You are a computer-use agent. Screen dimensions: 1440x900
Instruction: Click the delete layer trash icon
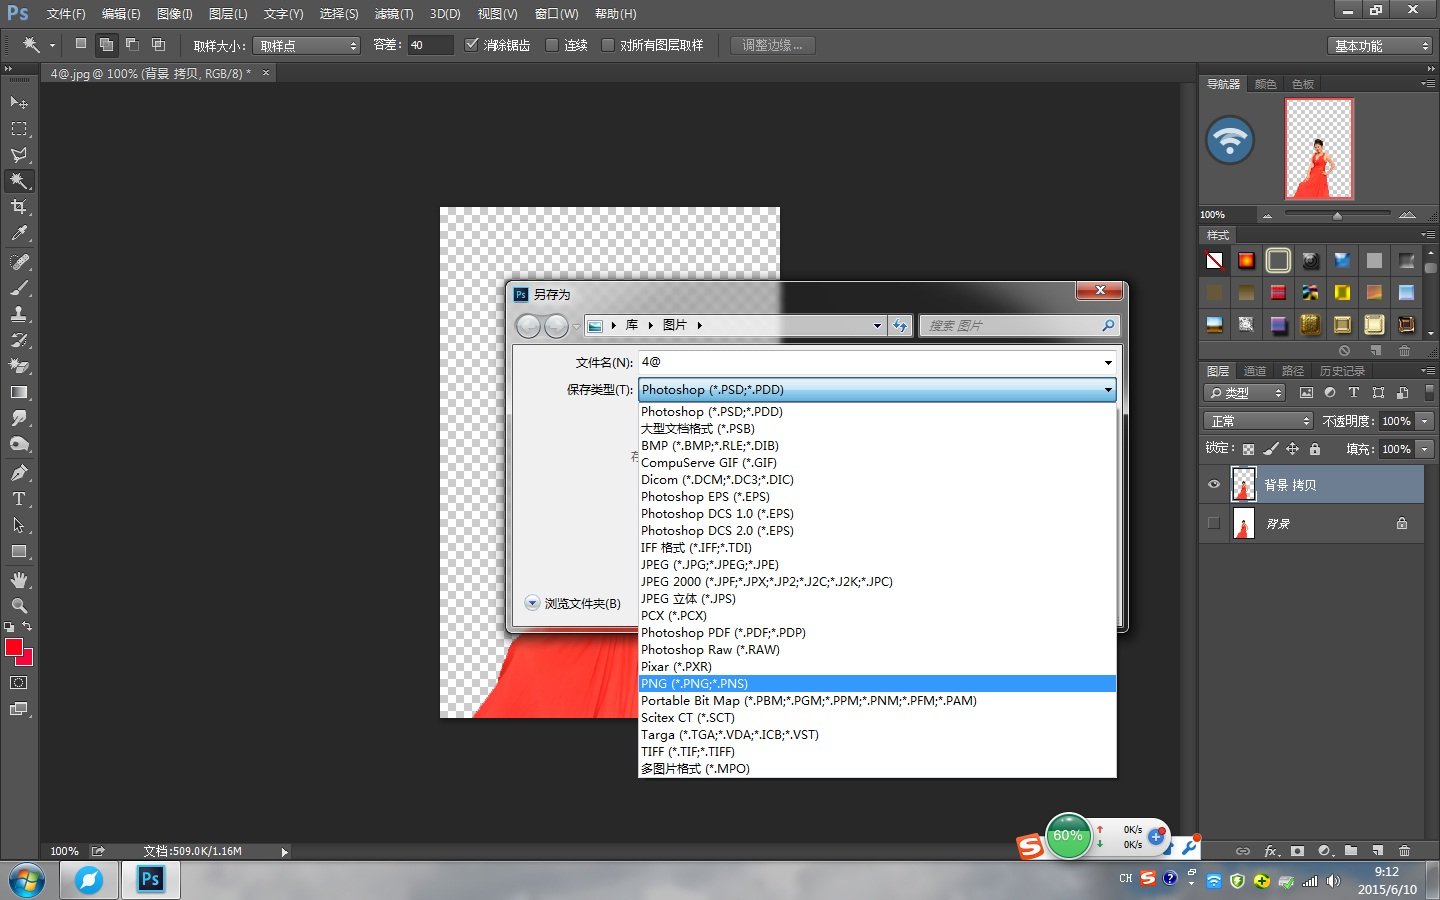[x=1404, y=851]
